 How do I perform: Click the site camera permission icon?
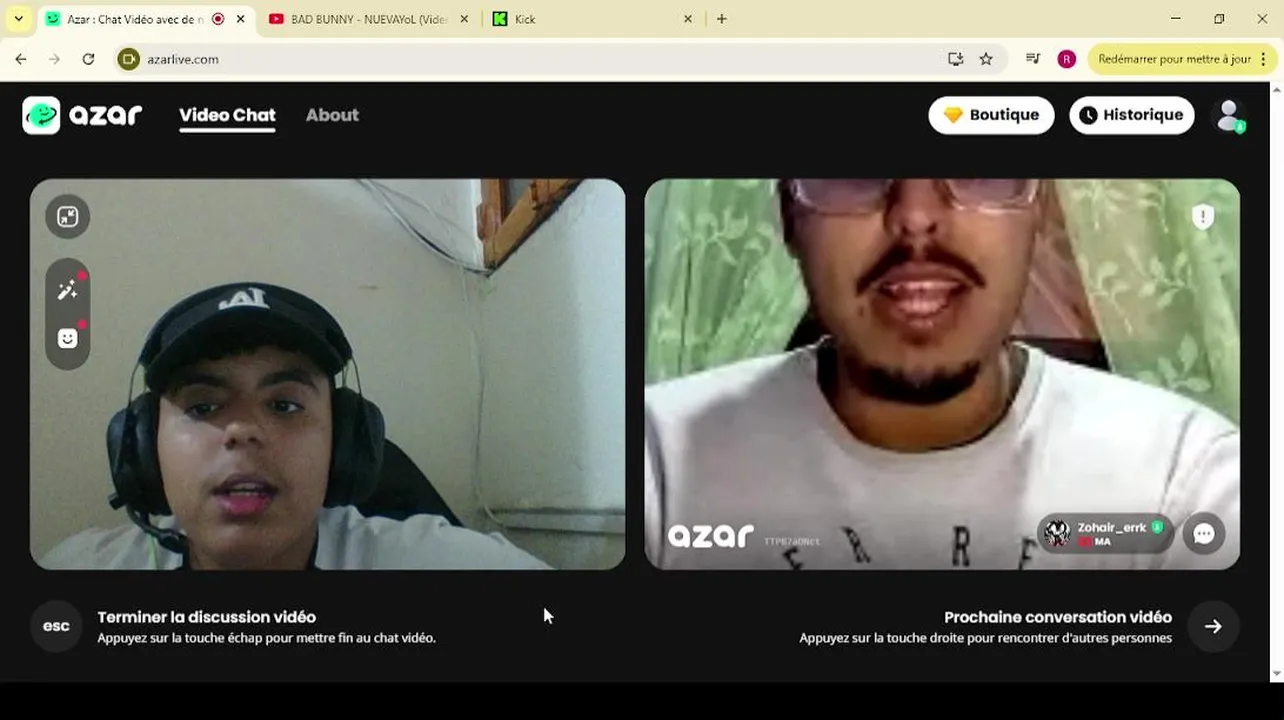click(128, 59)
